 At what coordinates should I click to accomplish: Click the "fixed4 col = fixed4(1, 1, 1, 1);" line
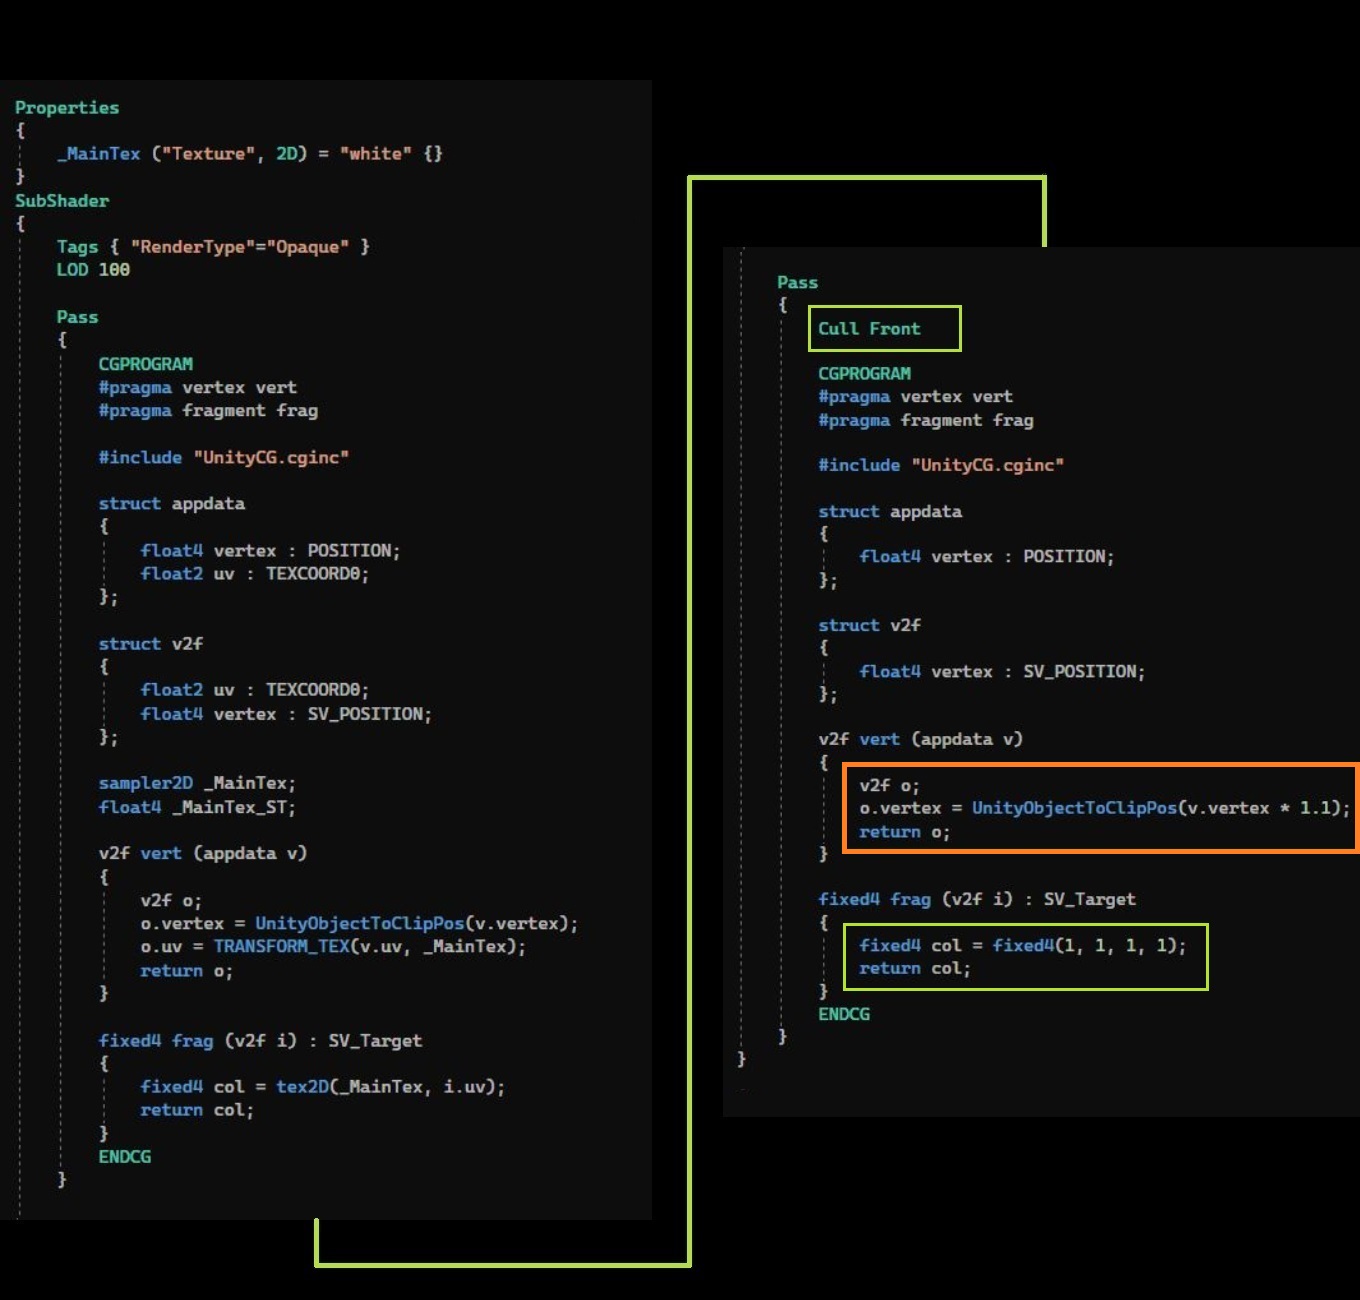tap(1023, 945)
